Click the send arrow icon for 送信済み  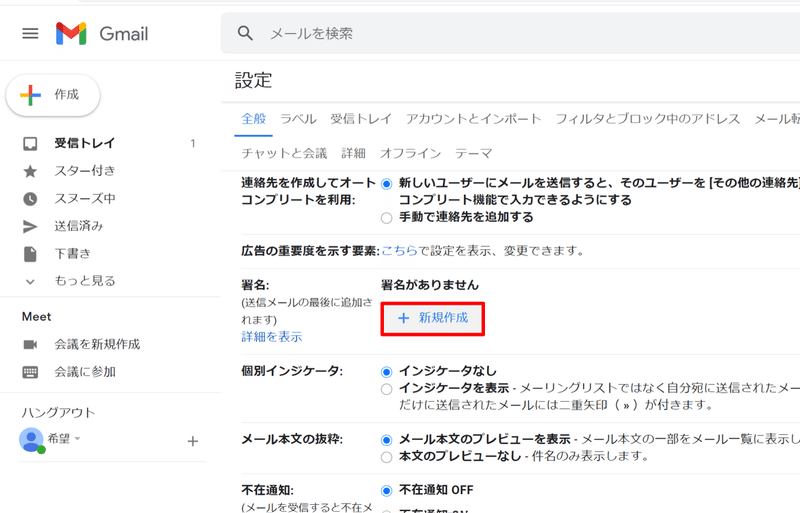(x=30, y=226)
